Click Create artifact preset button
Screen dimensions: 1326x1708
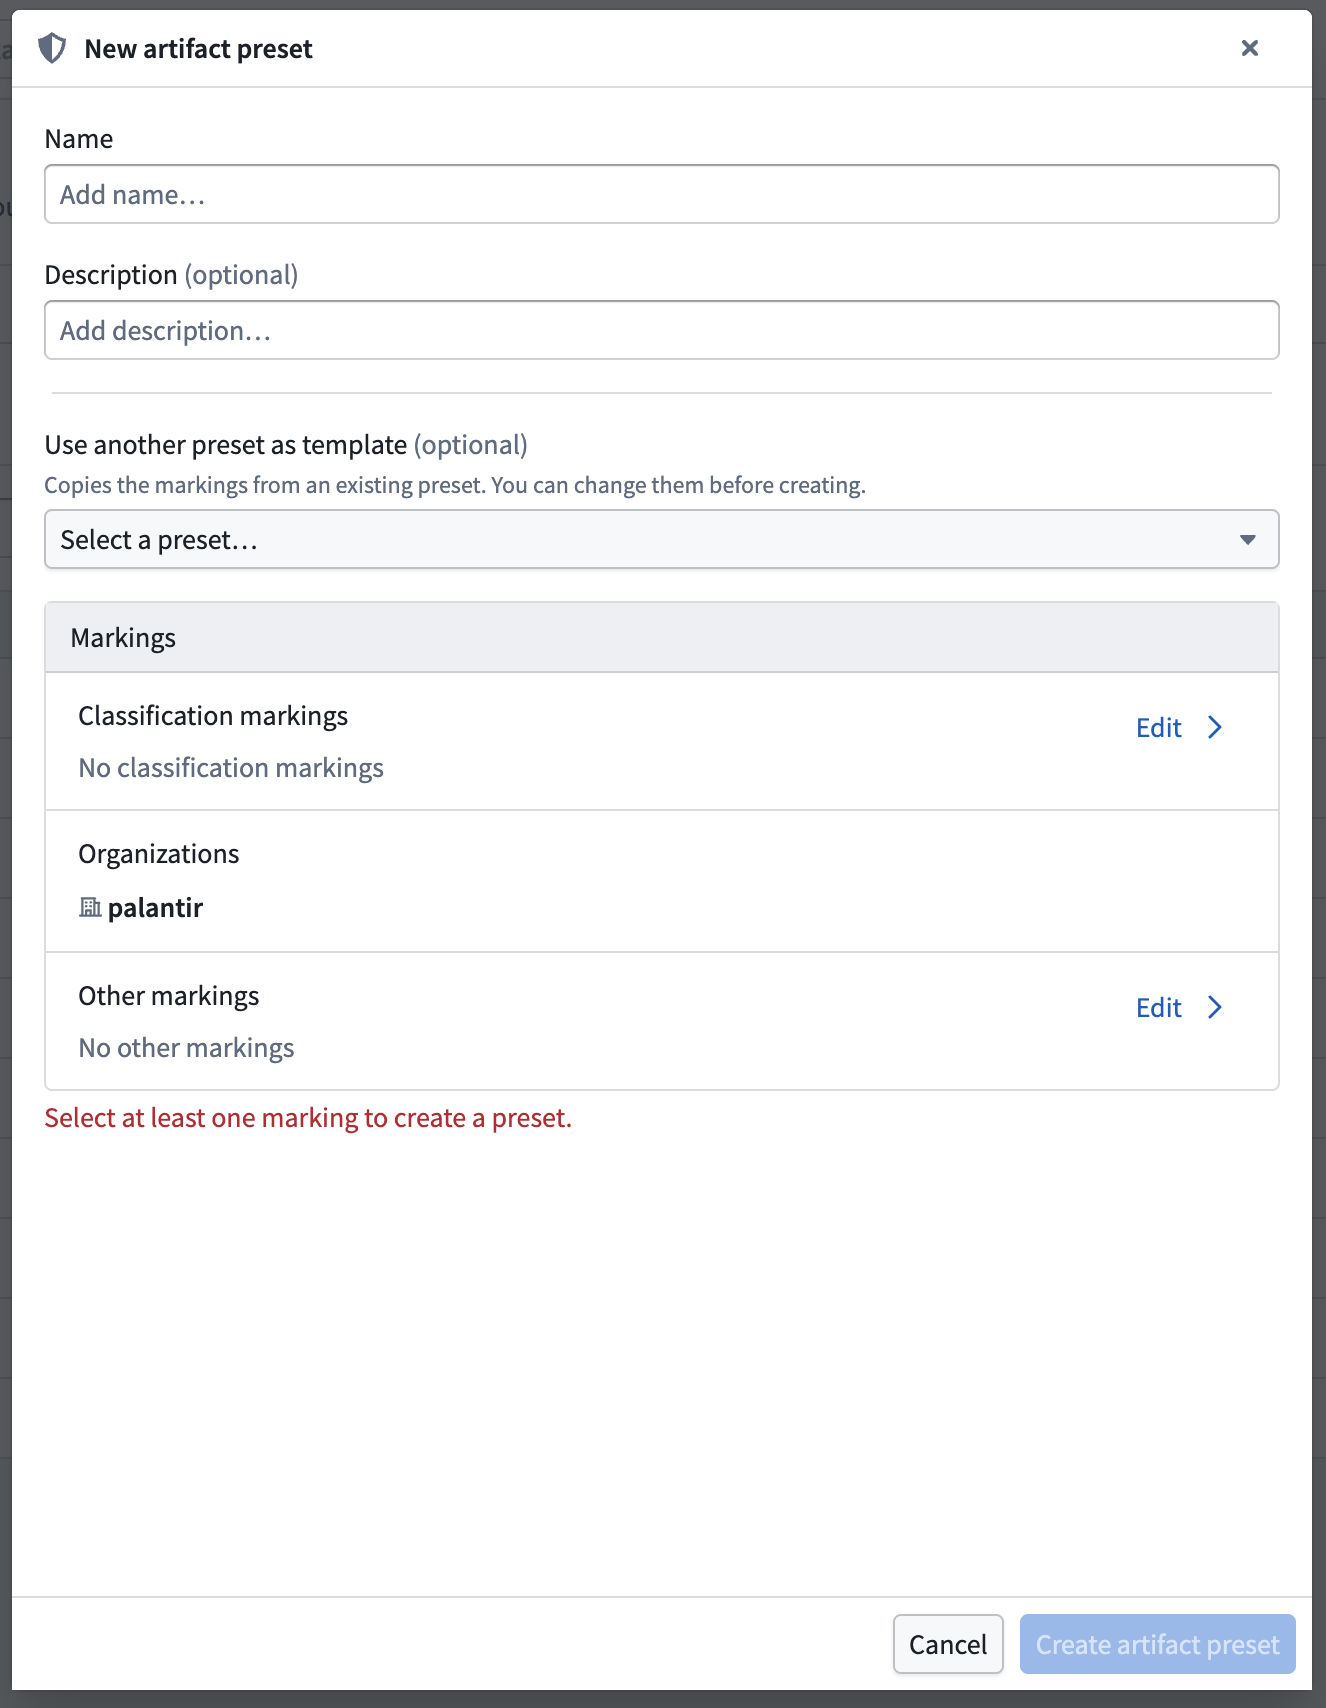[x=1158, y=1644]
